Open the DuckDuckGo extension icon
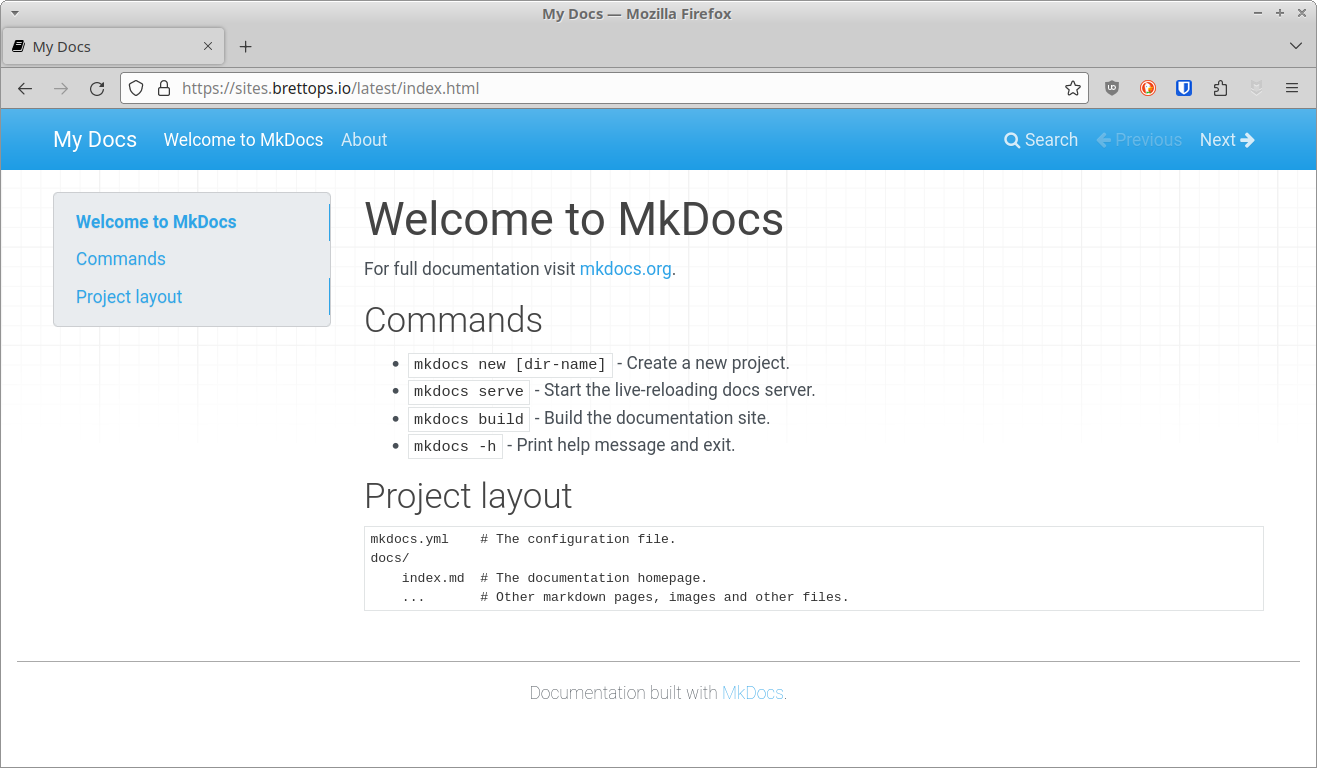The height and width of the screenshot is (768, 1317). 1148,88
